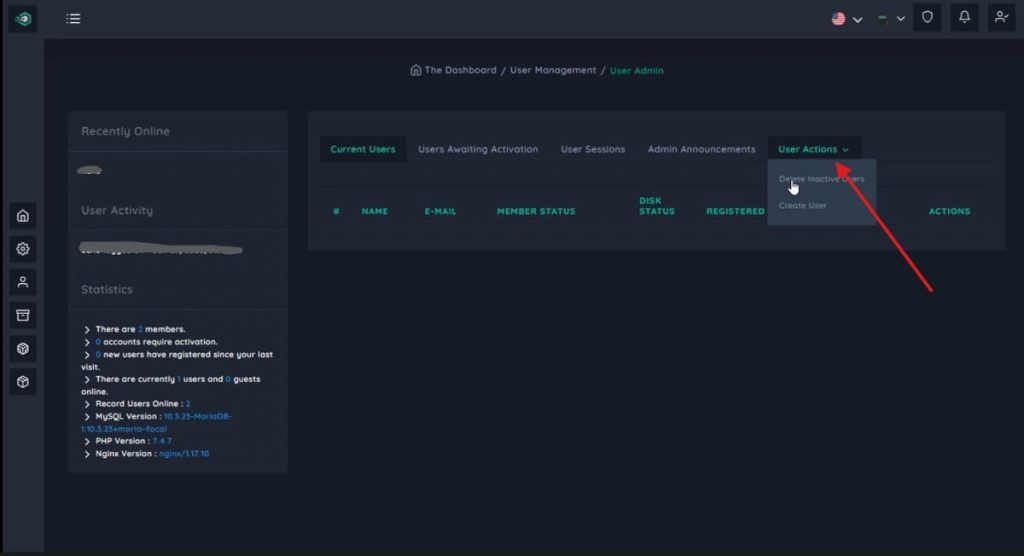This screenshot has width=1024, height=556.
Task: Switch to User Sessions tab
Action: 593,149
